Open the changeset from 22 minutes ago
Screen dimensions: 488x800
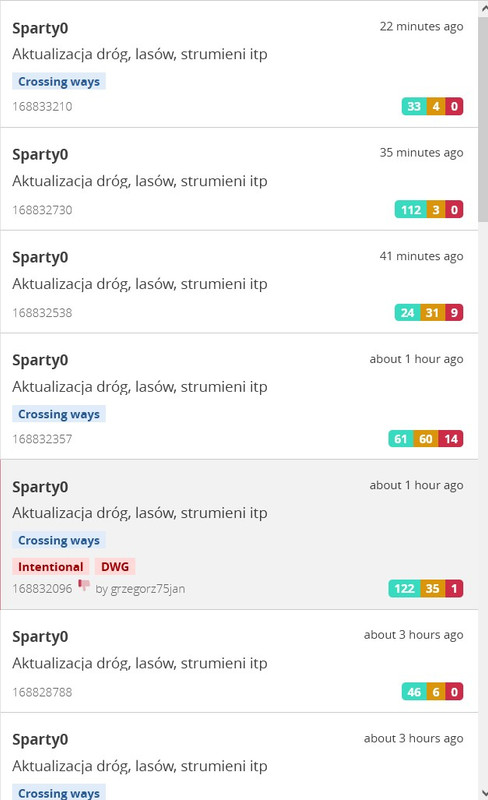pyautogui.click(x=239, y=64)
